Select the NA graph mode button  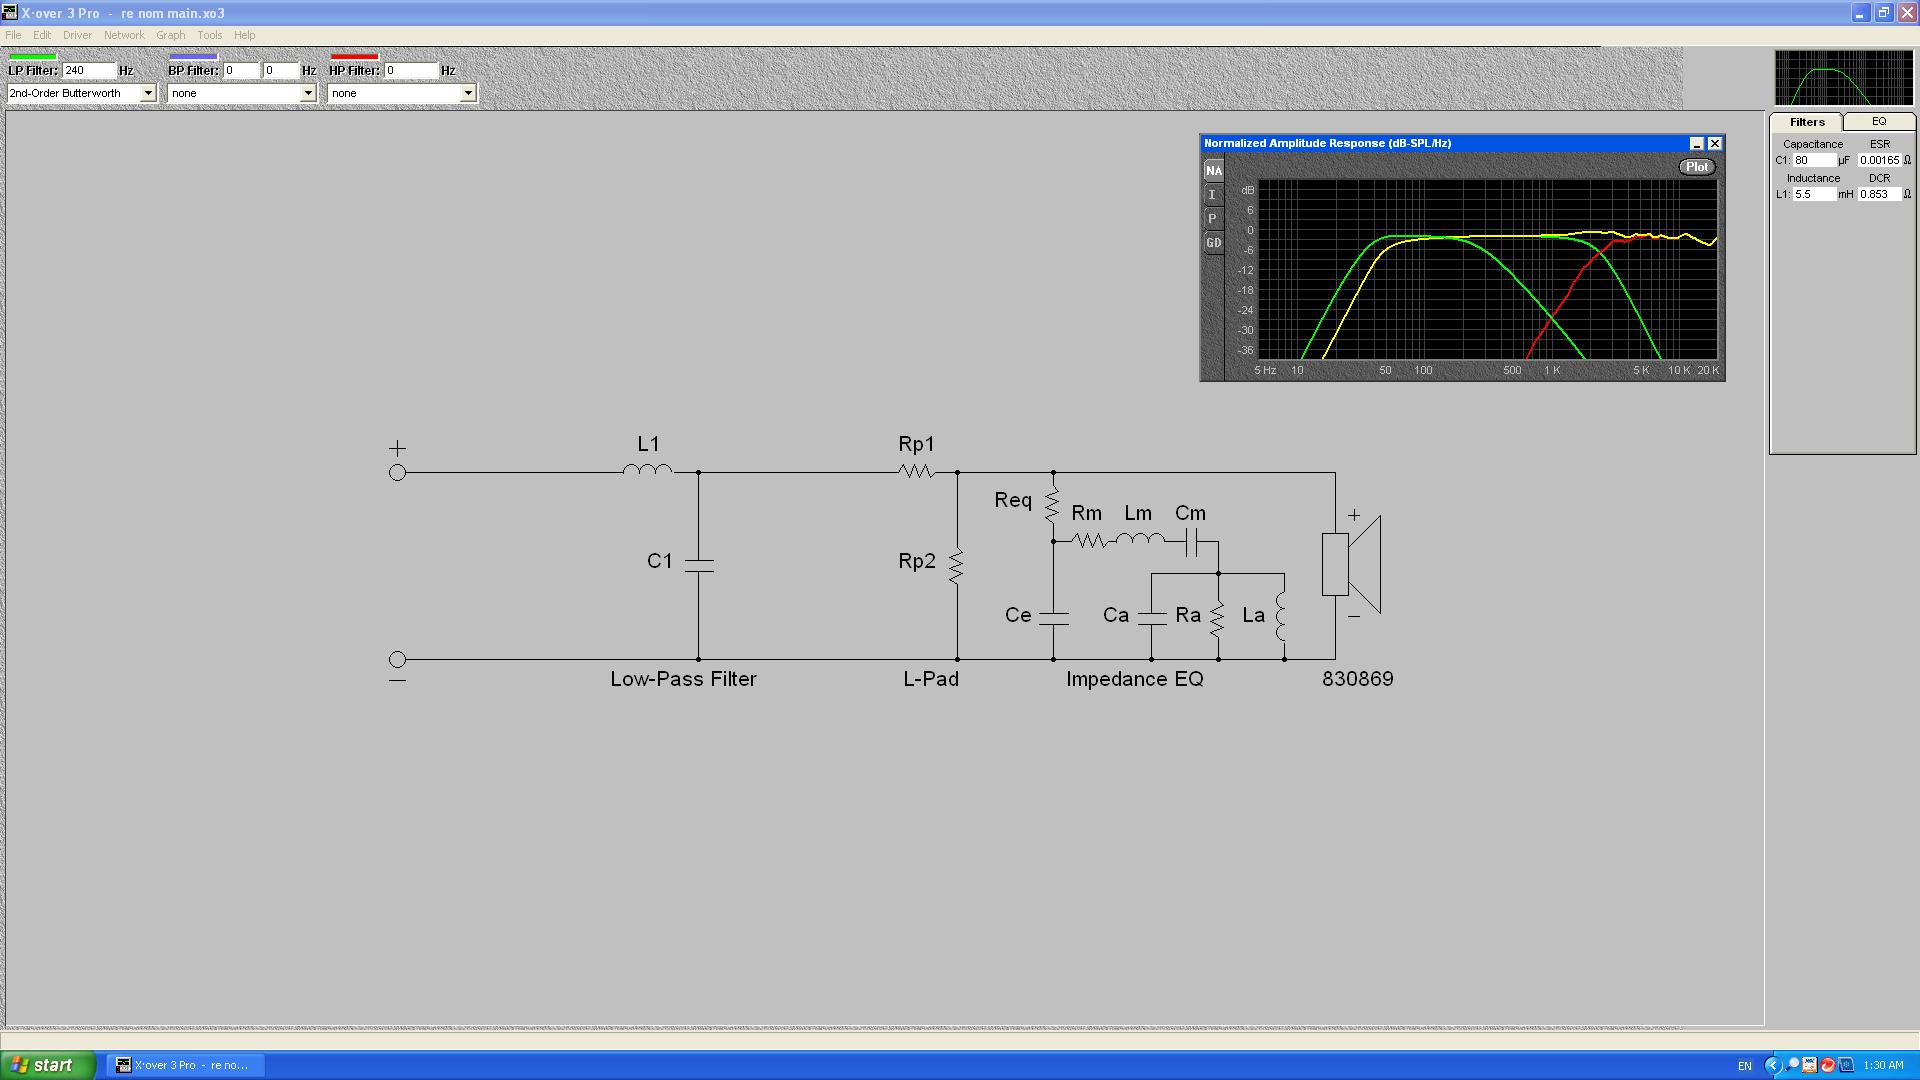pos(1213,171)
